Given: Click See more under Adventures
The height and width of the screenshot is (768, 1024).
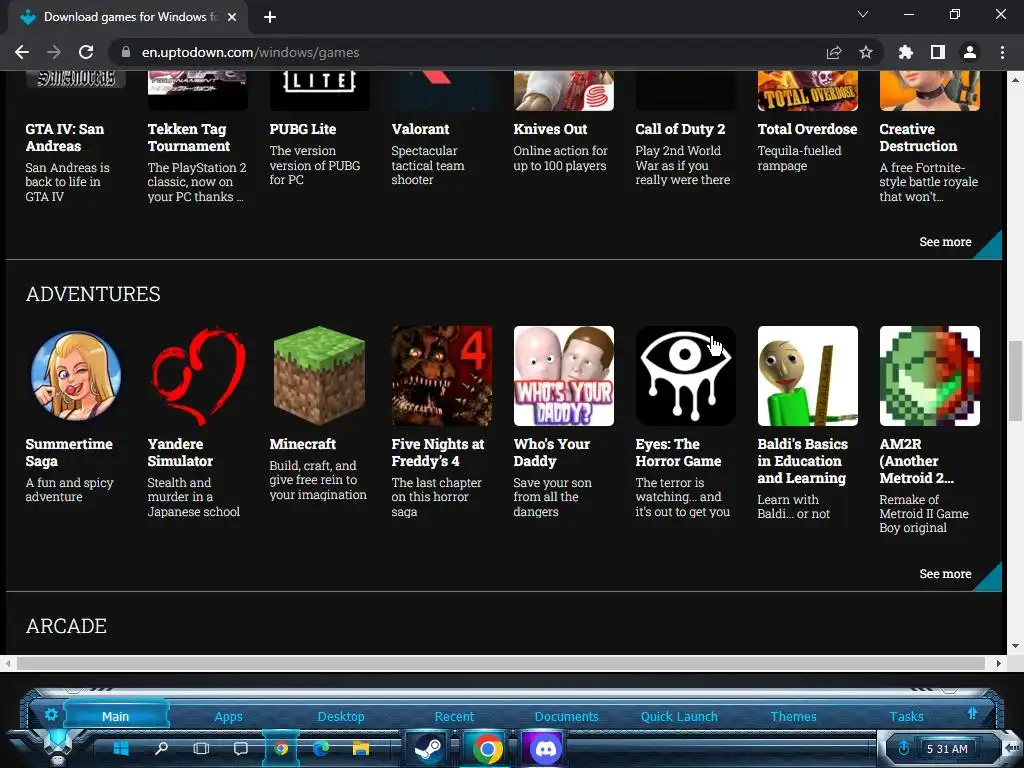Looking at the screenshot, I should point(945,574).
